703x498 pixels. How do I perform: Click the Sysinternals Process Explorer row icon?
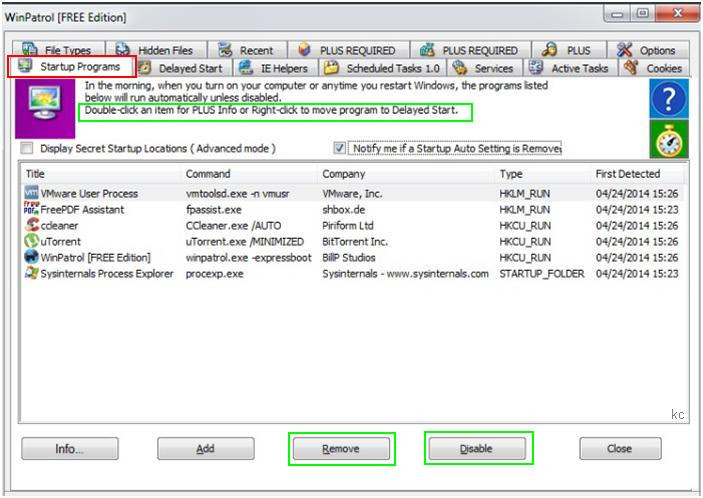[x=31, y=273]
